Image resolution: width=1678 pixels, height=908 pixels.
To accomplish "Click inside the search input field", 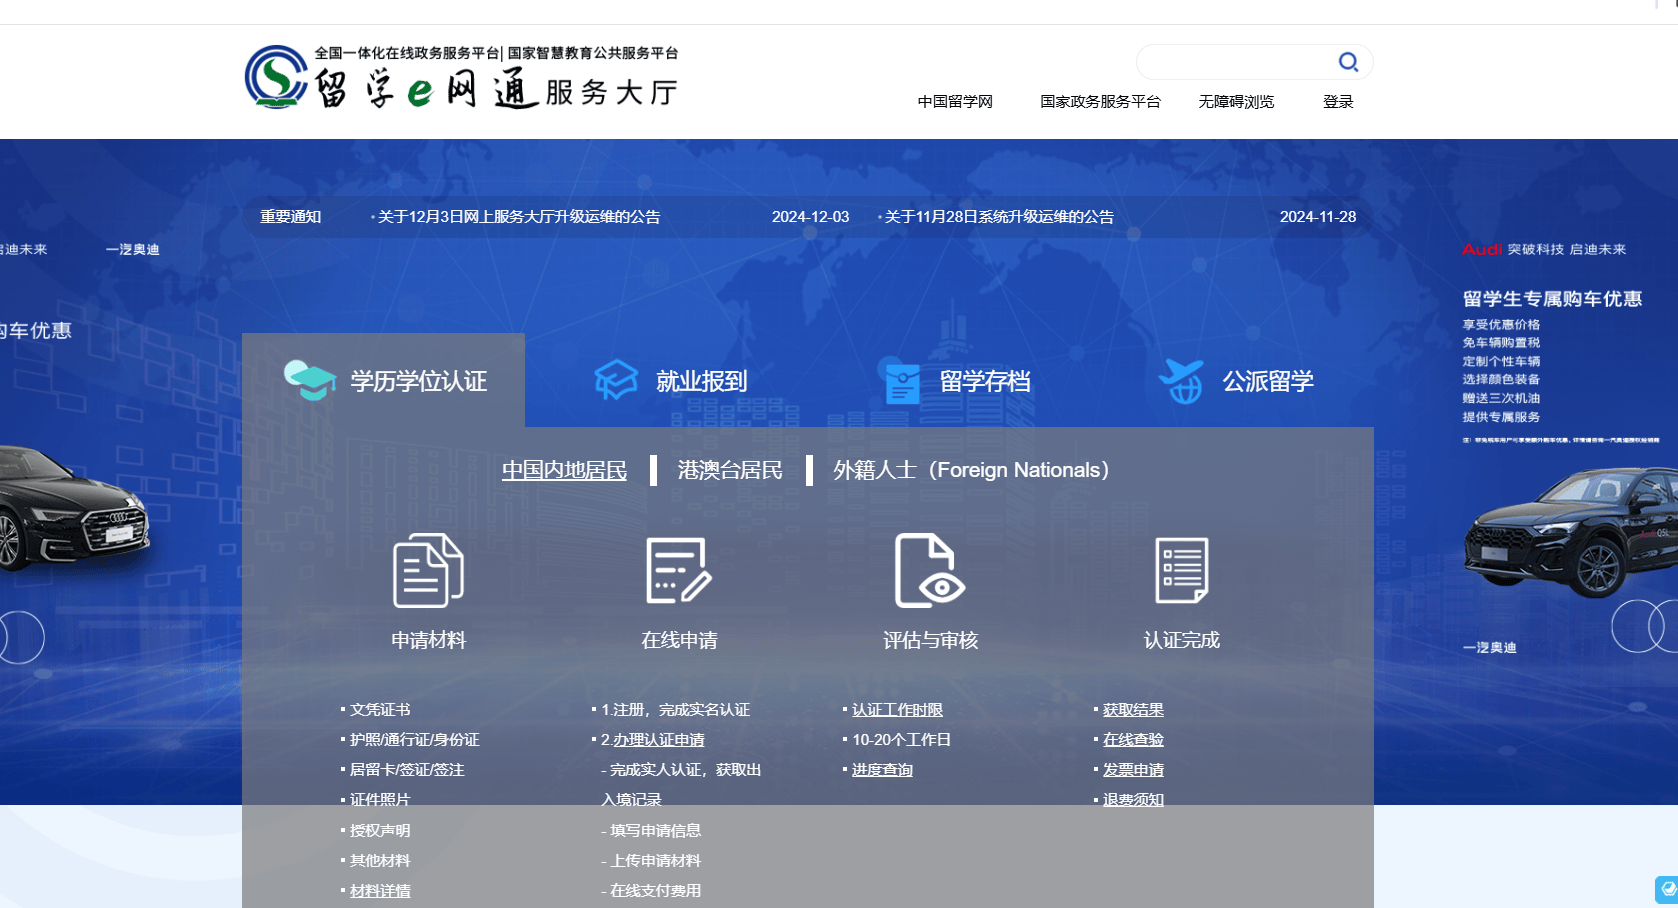I will coord(1235,62).
